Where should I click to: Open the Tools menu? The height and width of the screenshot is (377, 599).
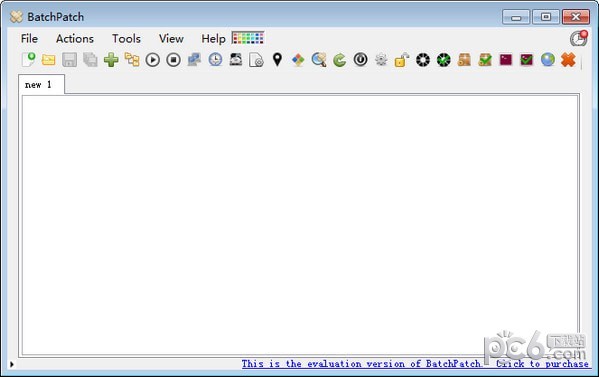126,39
